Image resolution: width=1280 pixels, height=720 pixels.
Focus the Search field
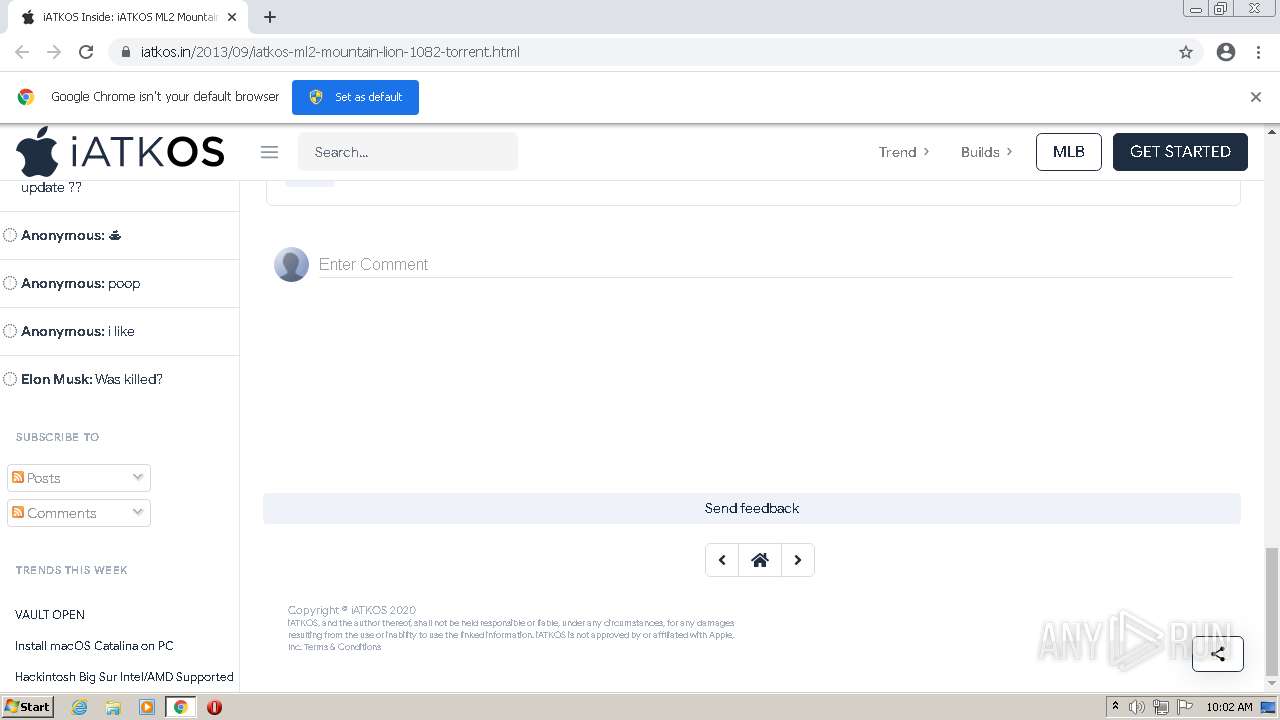(408, 152)
